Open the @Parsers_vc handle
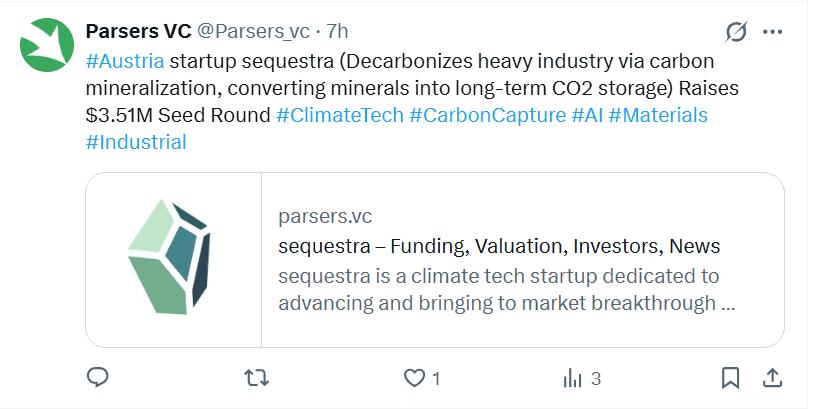 click(254, 32)
